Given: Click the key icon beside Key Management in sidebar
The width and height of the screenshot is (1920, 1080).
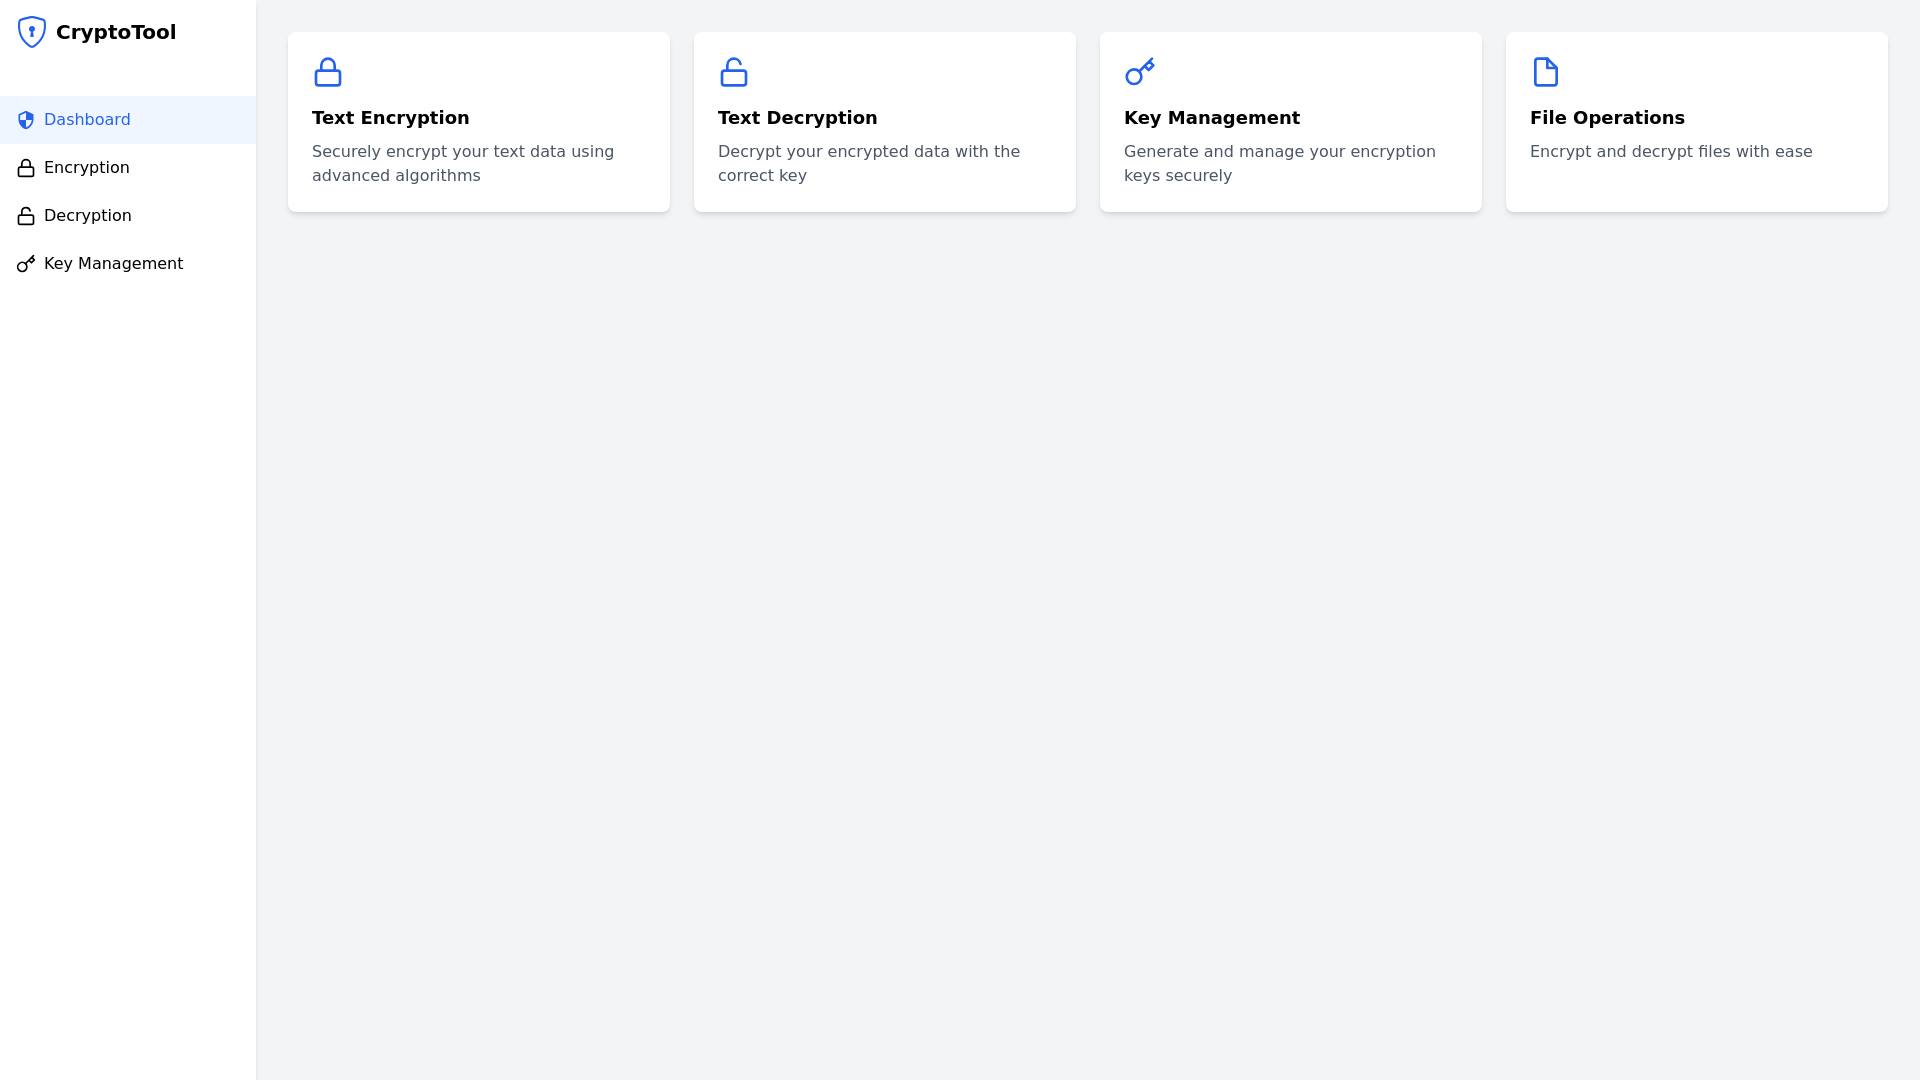Looking at the screenshot, I should 26,263.
